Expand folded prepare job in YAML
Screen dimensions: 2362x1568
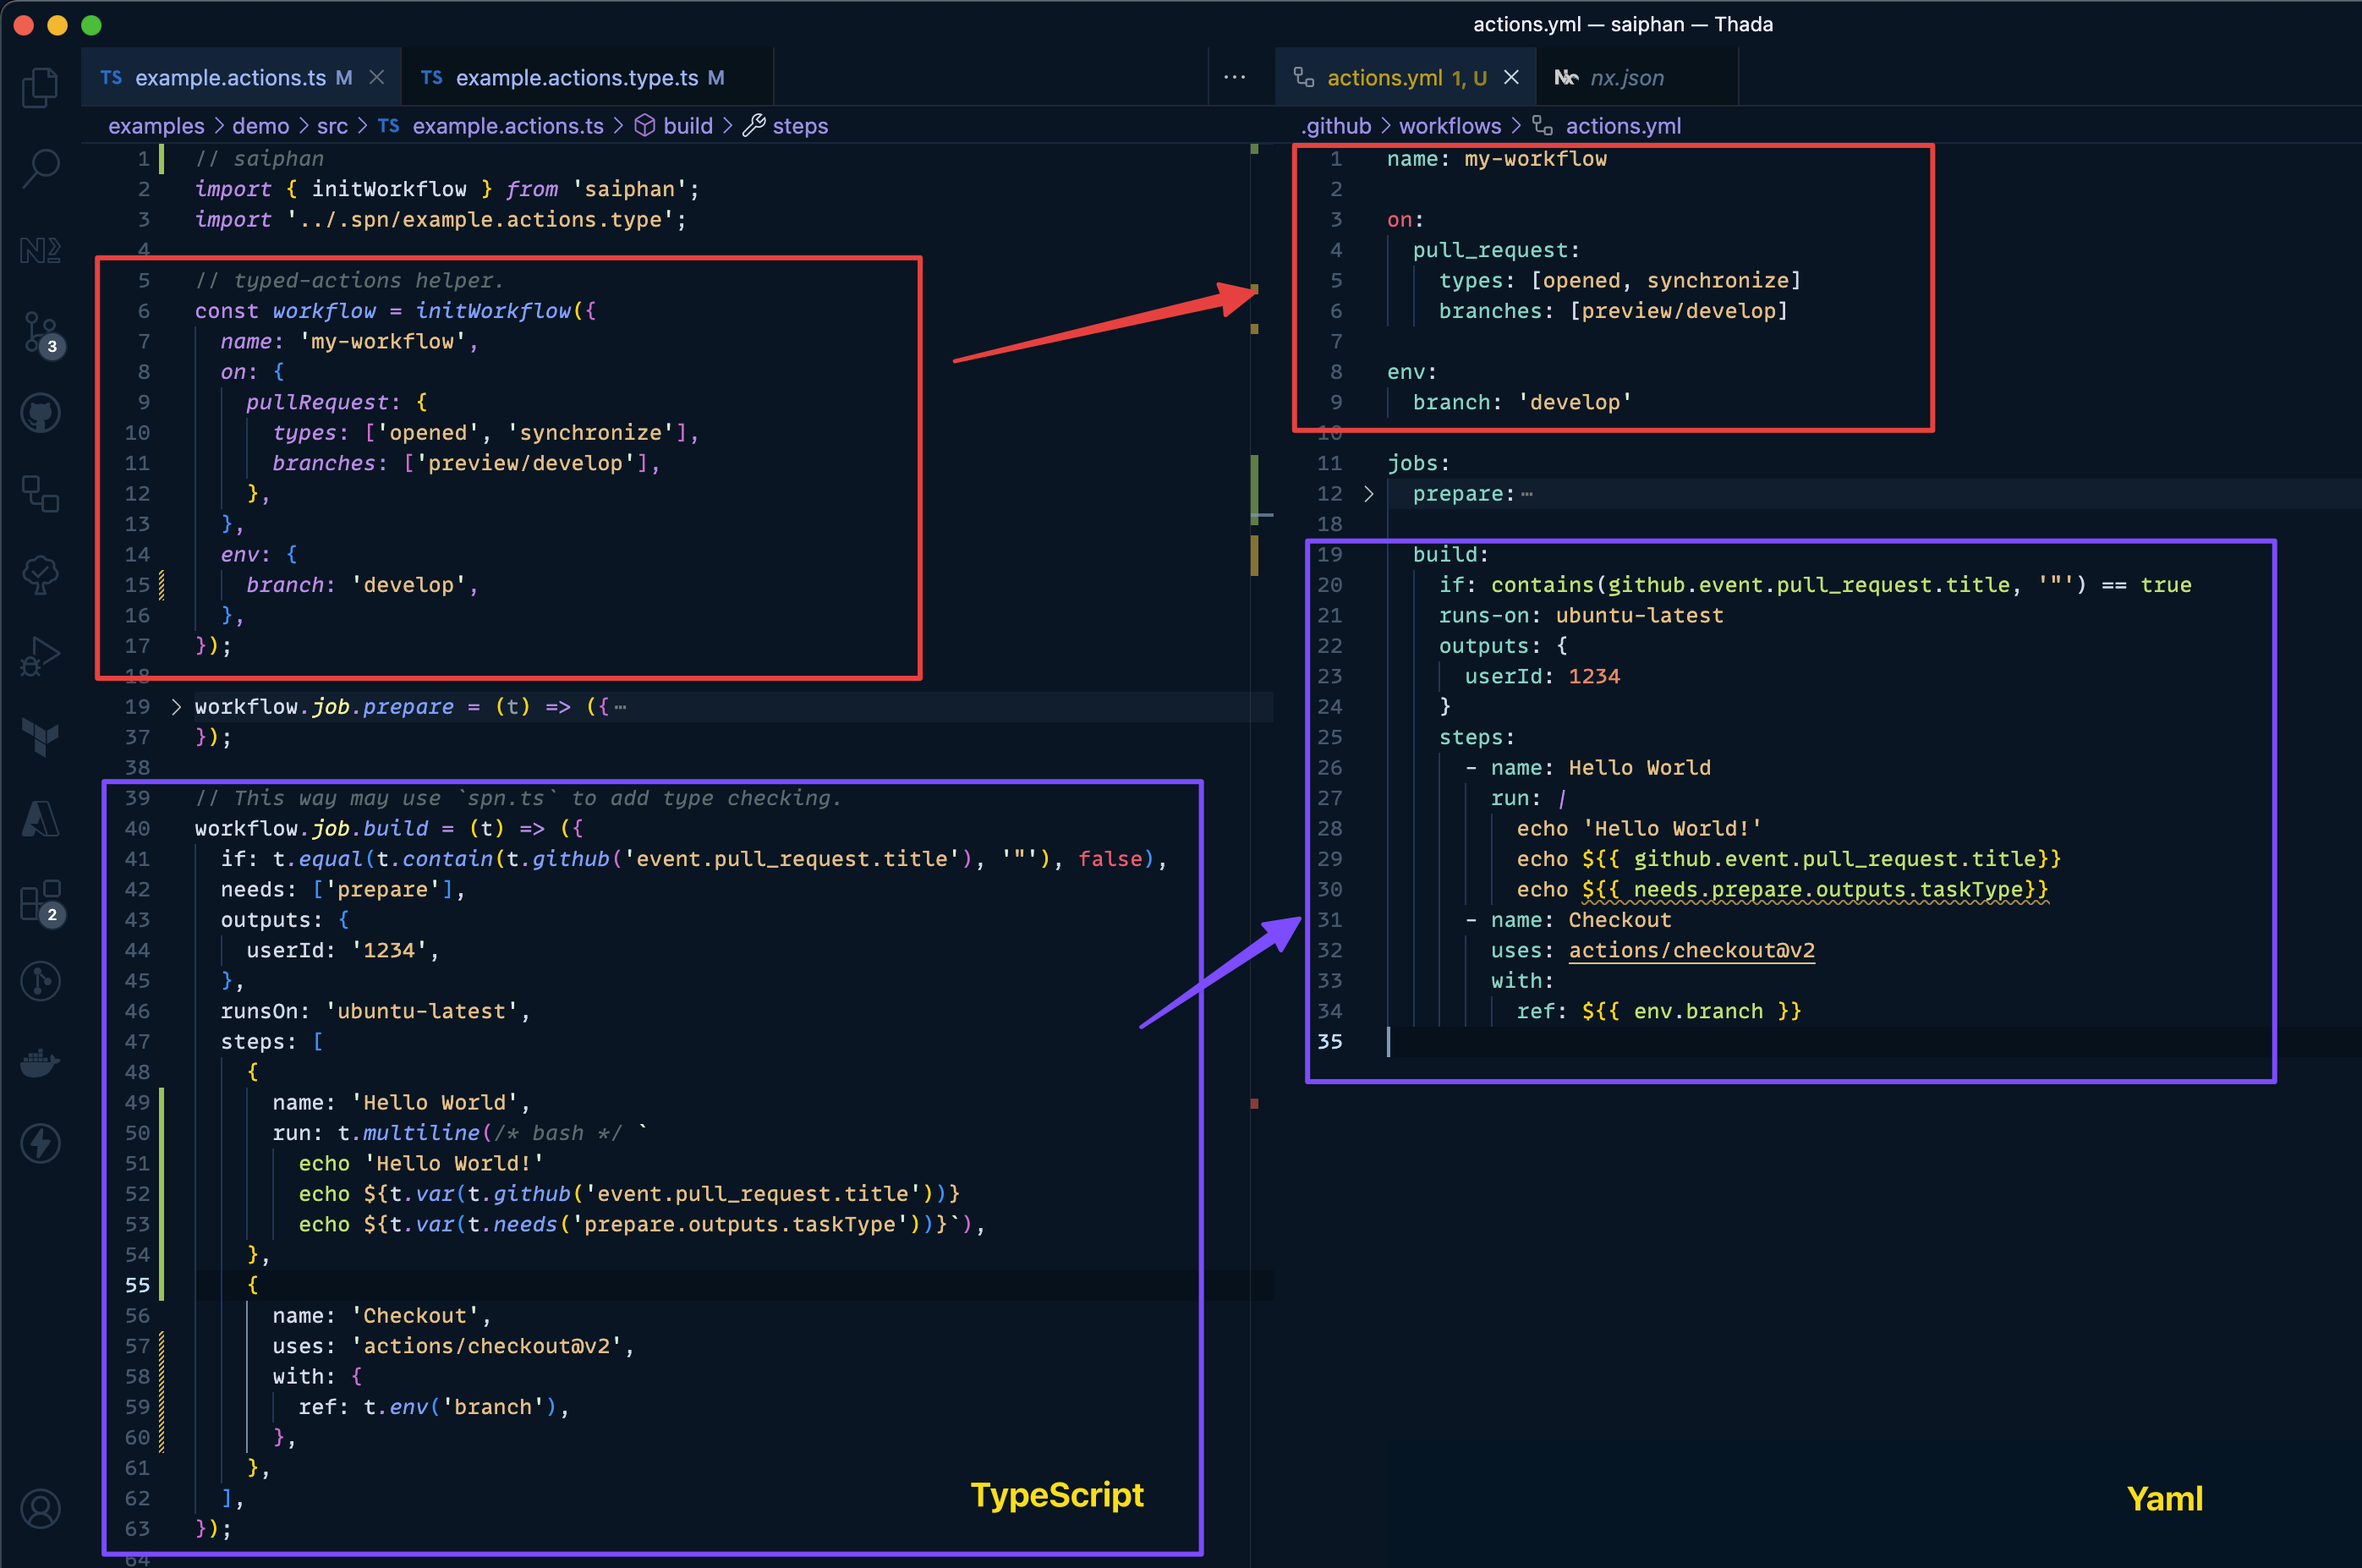[1368, 494]
